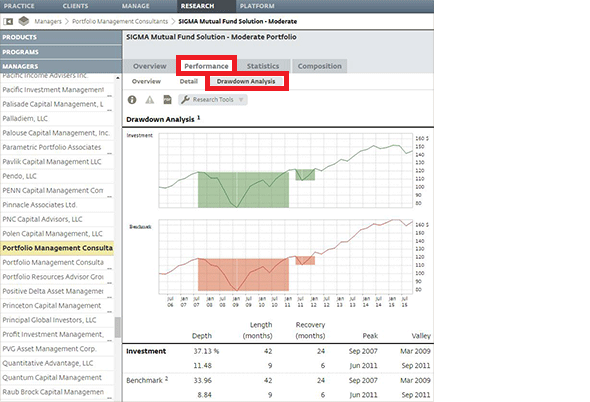Select highlighted Portfolio Management Consultants row
The width and height of the screenshot is (590, 402).
(57, 248)
